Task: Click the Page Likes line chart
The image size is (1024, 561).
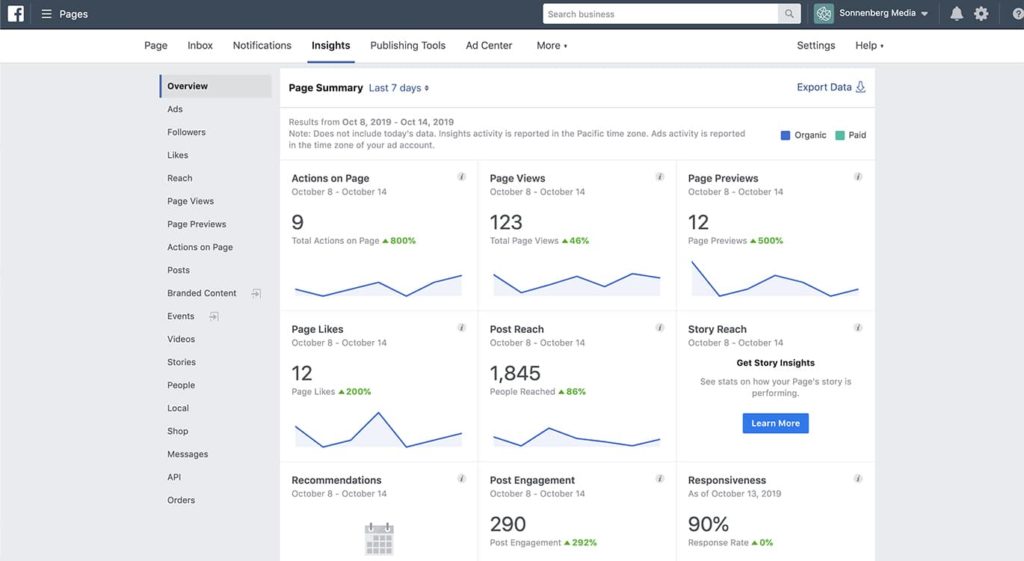Action: click(378, 429)
